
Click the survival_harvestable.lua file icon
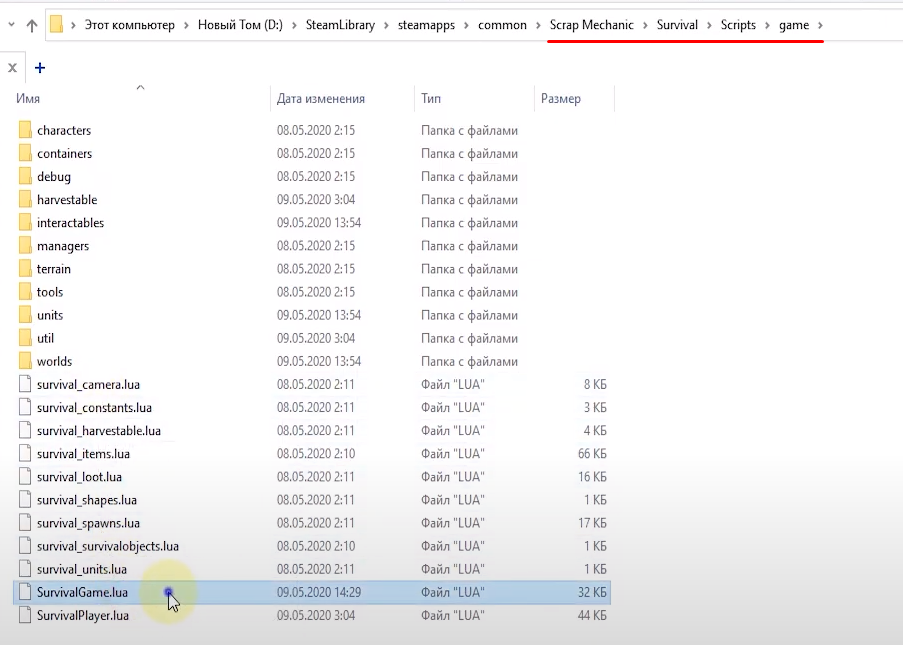point(25,430)
